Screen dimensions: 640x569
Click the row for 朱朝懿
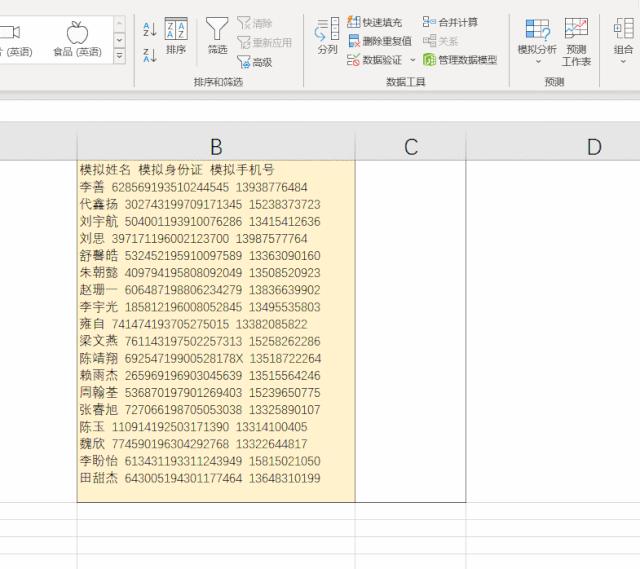tap(200, 273)
